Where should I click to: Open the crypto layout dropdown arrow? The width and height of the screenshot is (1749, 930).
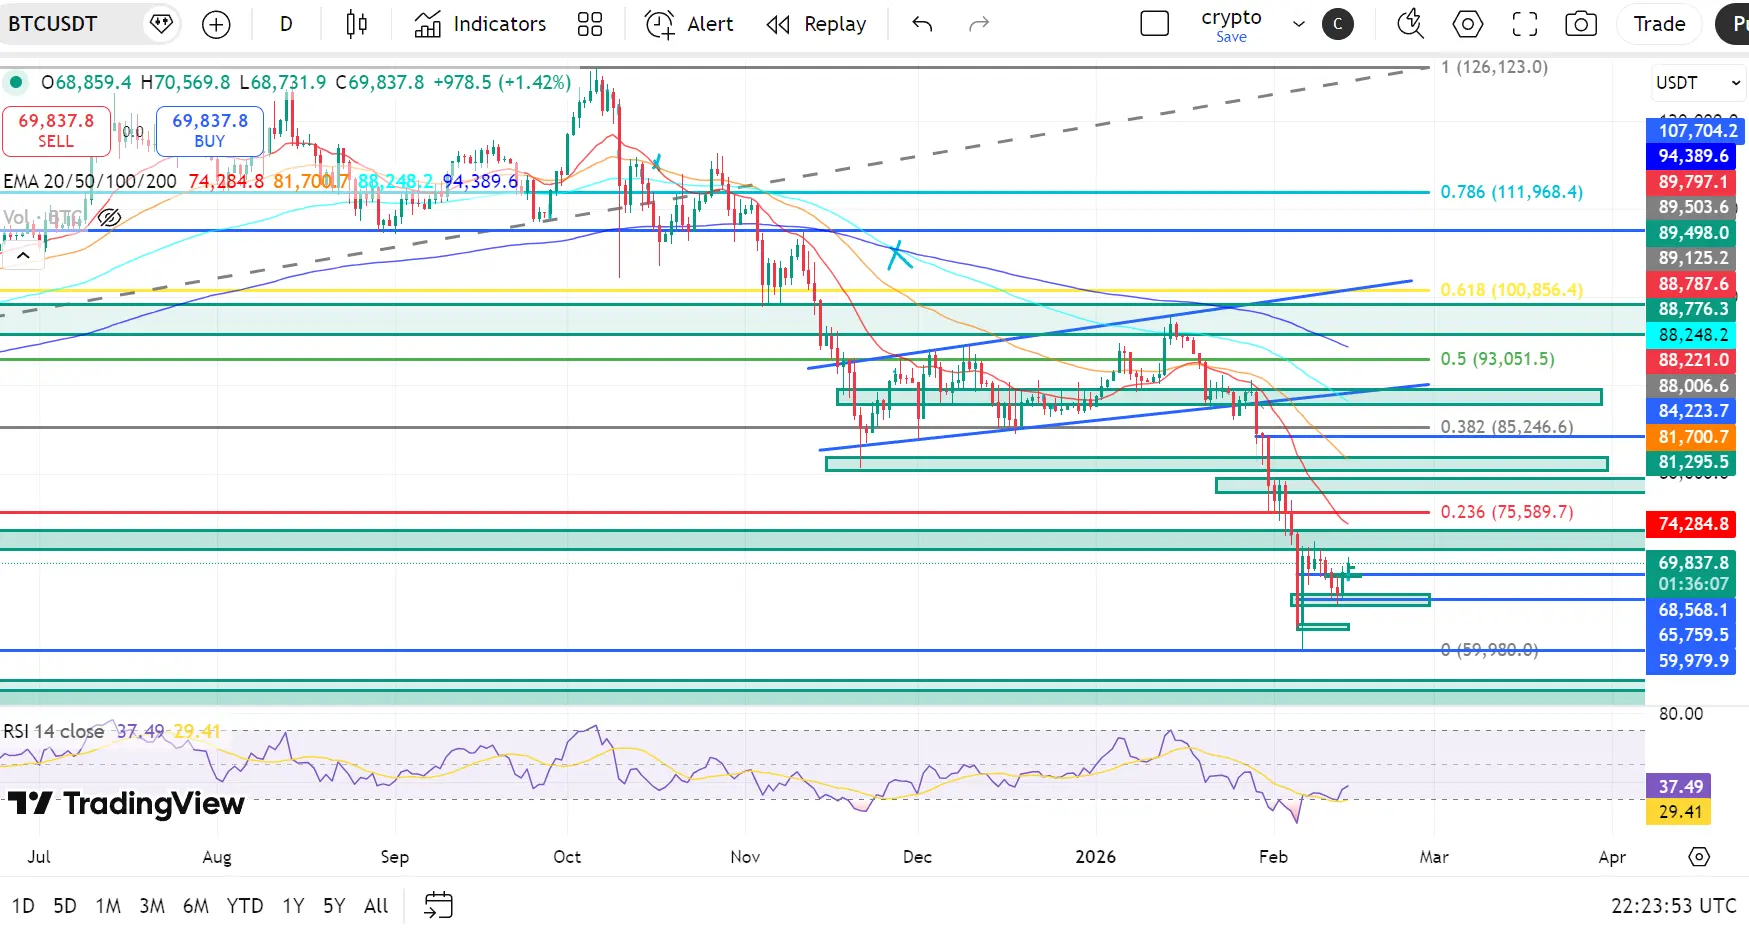click(x=1298, y=24)
